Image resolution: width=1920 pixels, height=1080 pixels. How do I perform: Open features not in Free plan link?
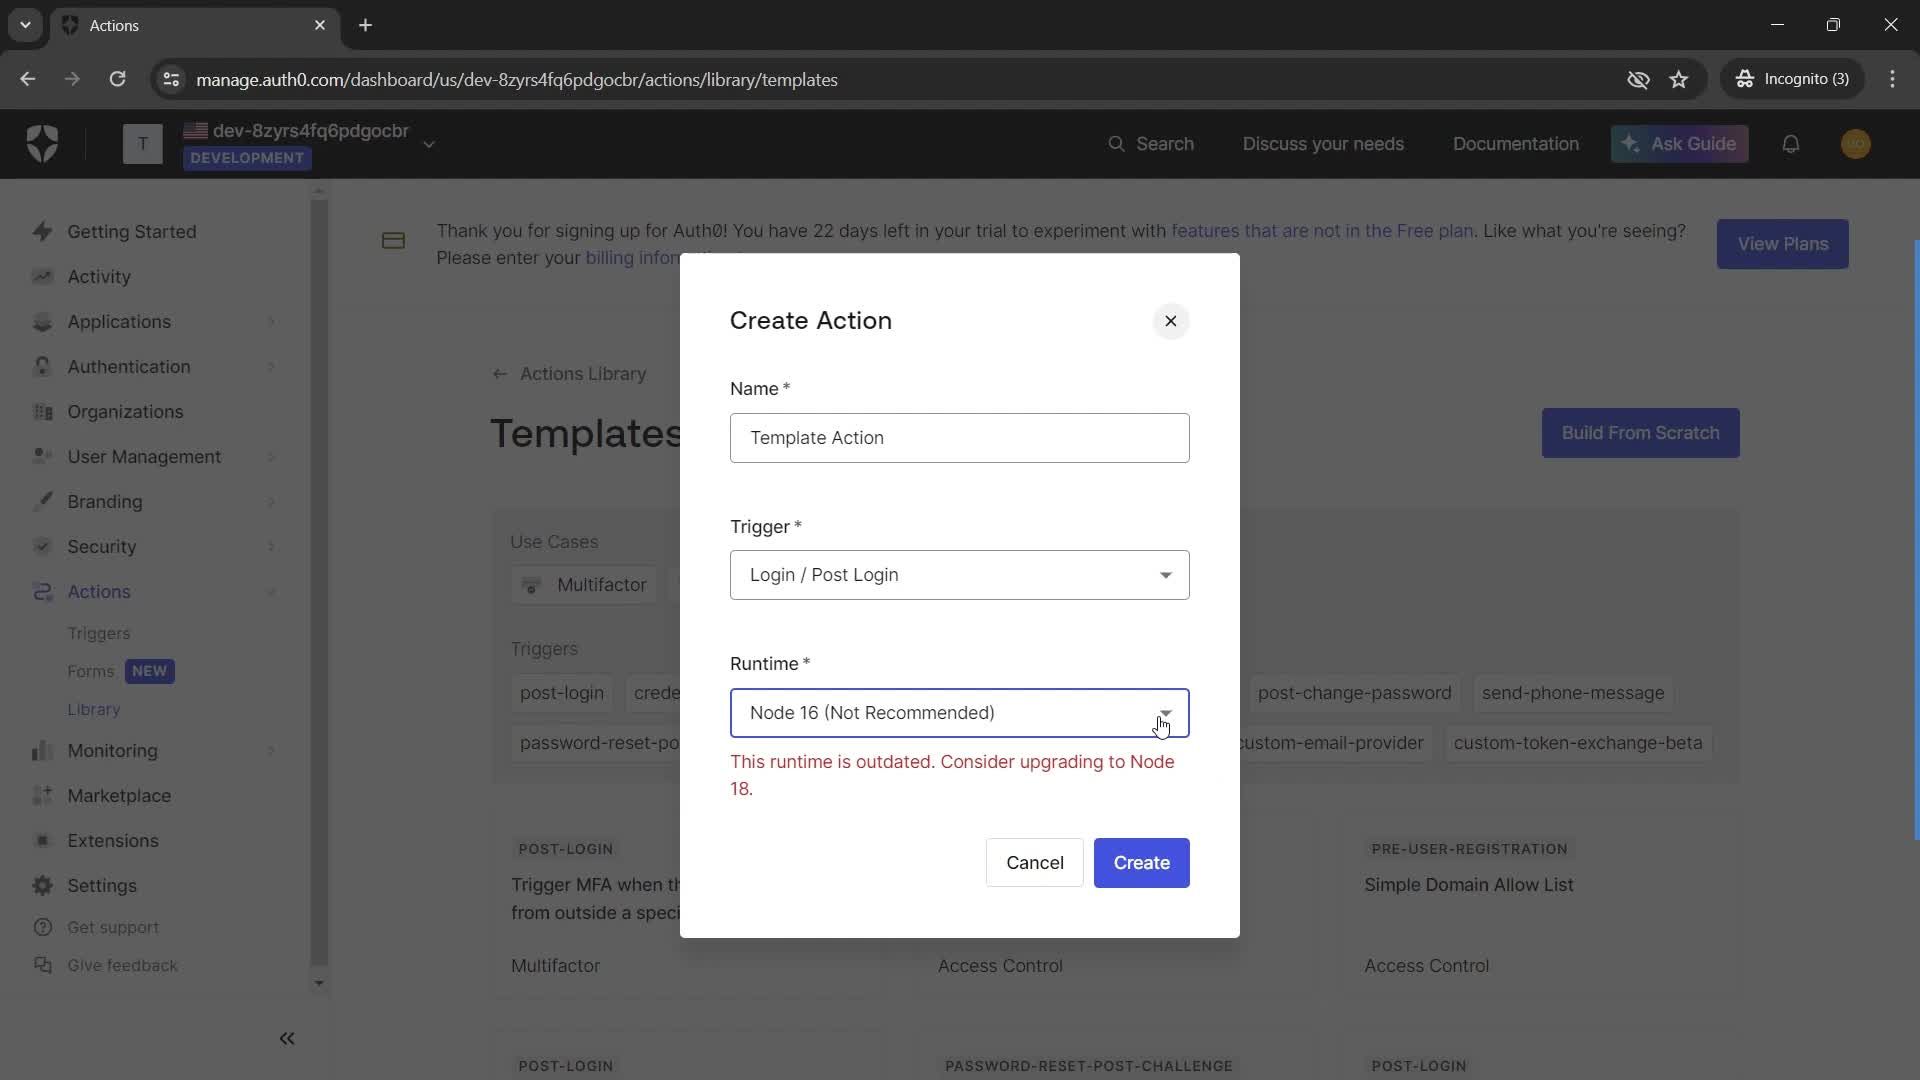coord(1322,231)
